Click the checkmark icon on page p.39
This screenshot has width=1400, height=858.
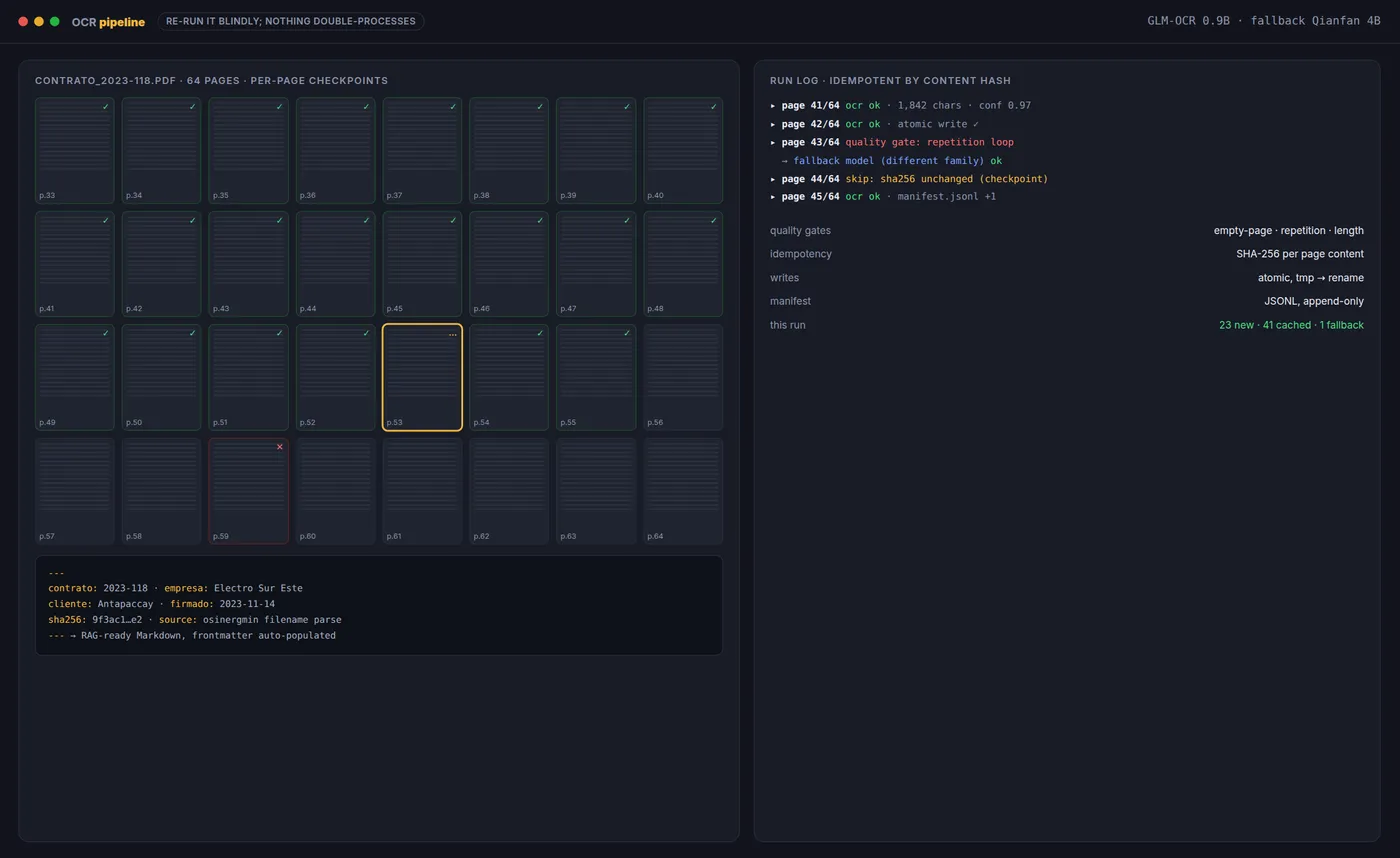(627, 107)
